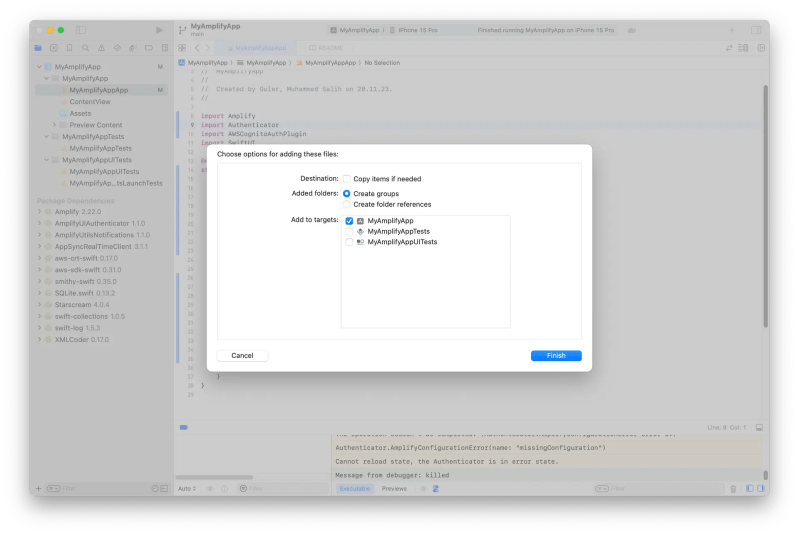Go back with the editor back arrow
The width and height of the screenshot is (799, 535).
pos(197,48)
